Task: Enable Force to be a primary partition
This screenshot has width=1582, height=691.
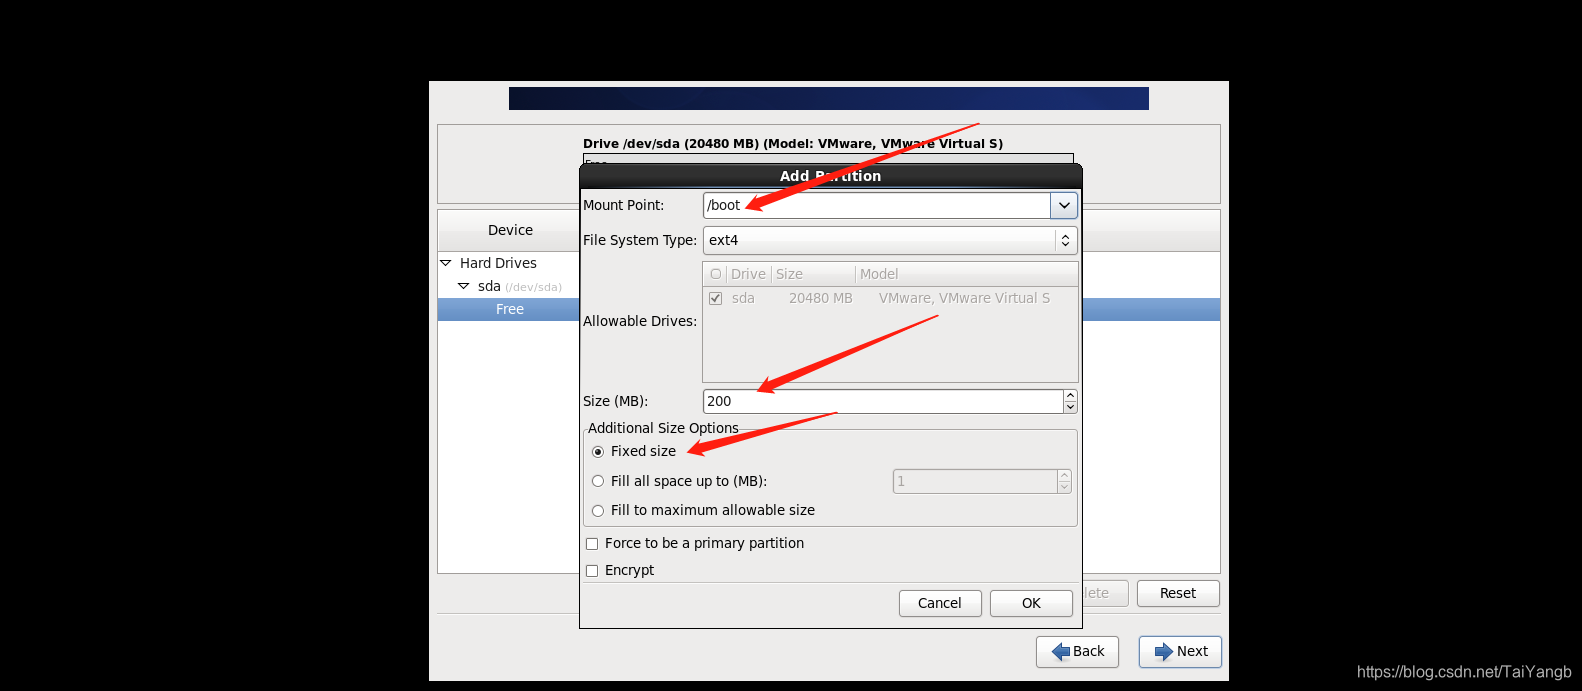Action: [592, 544]
